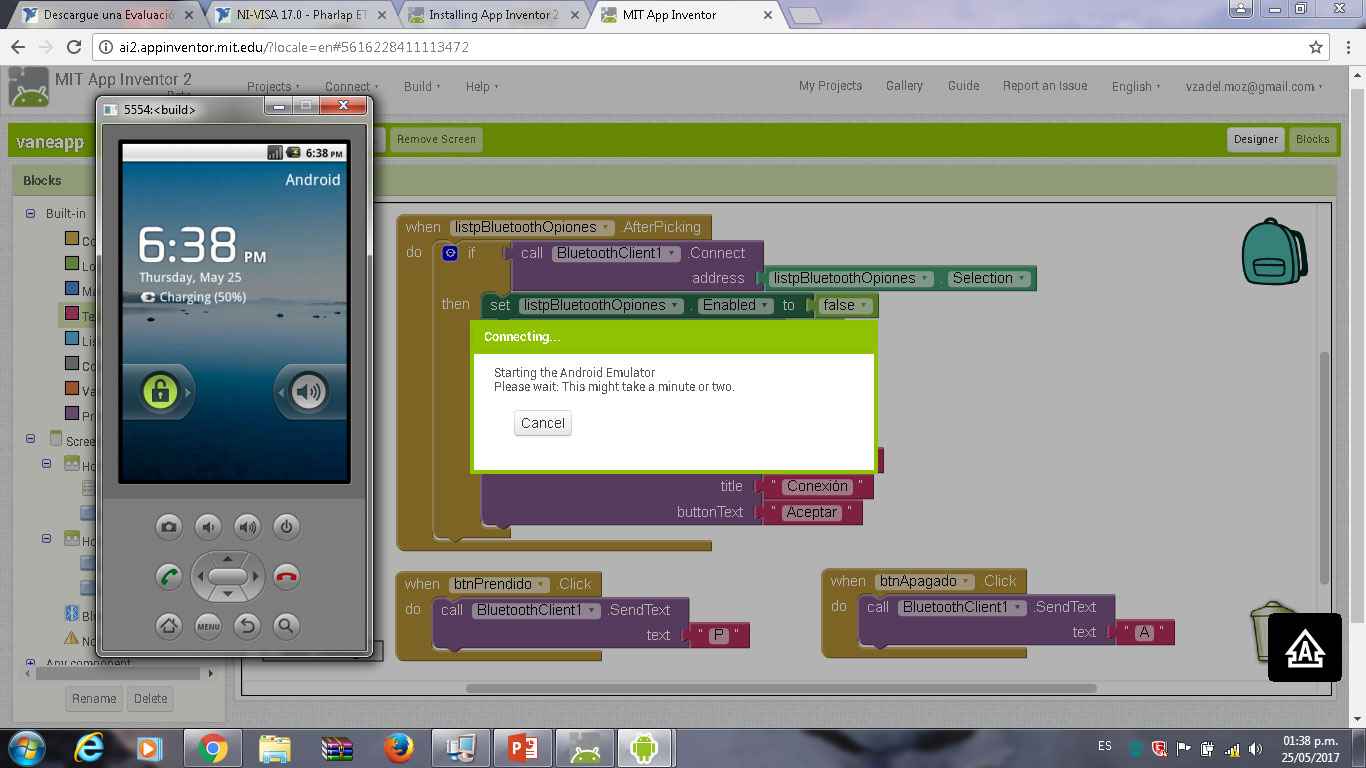Click the Rename button
The image size is (1366, 768).
point(94,698)
